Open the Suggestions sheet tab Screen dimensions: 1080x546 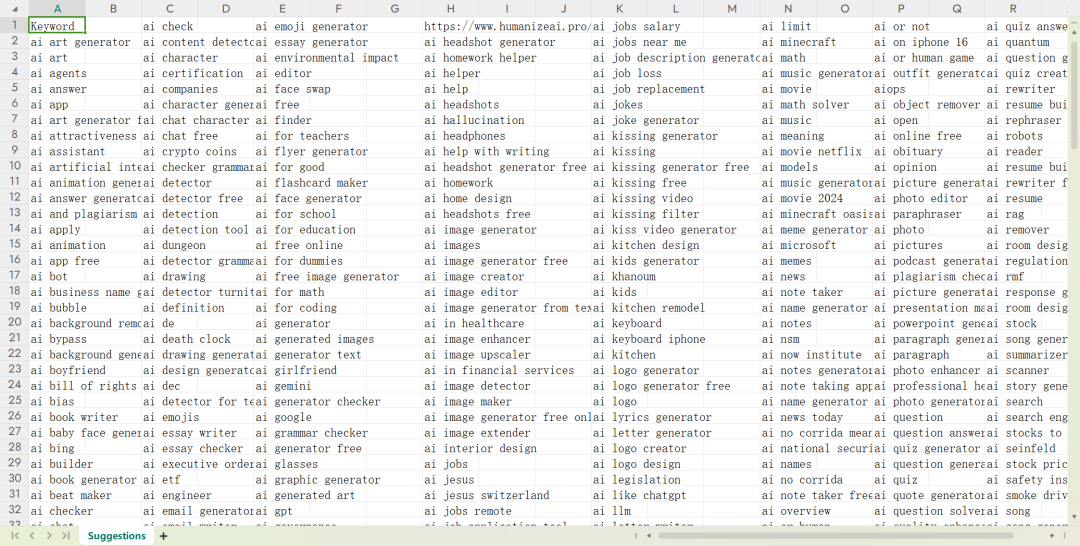click(117, 536)
